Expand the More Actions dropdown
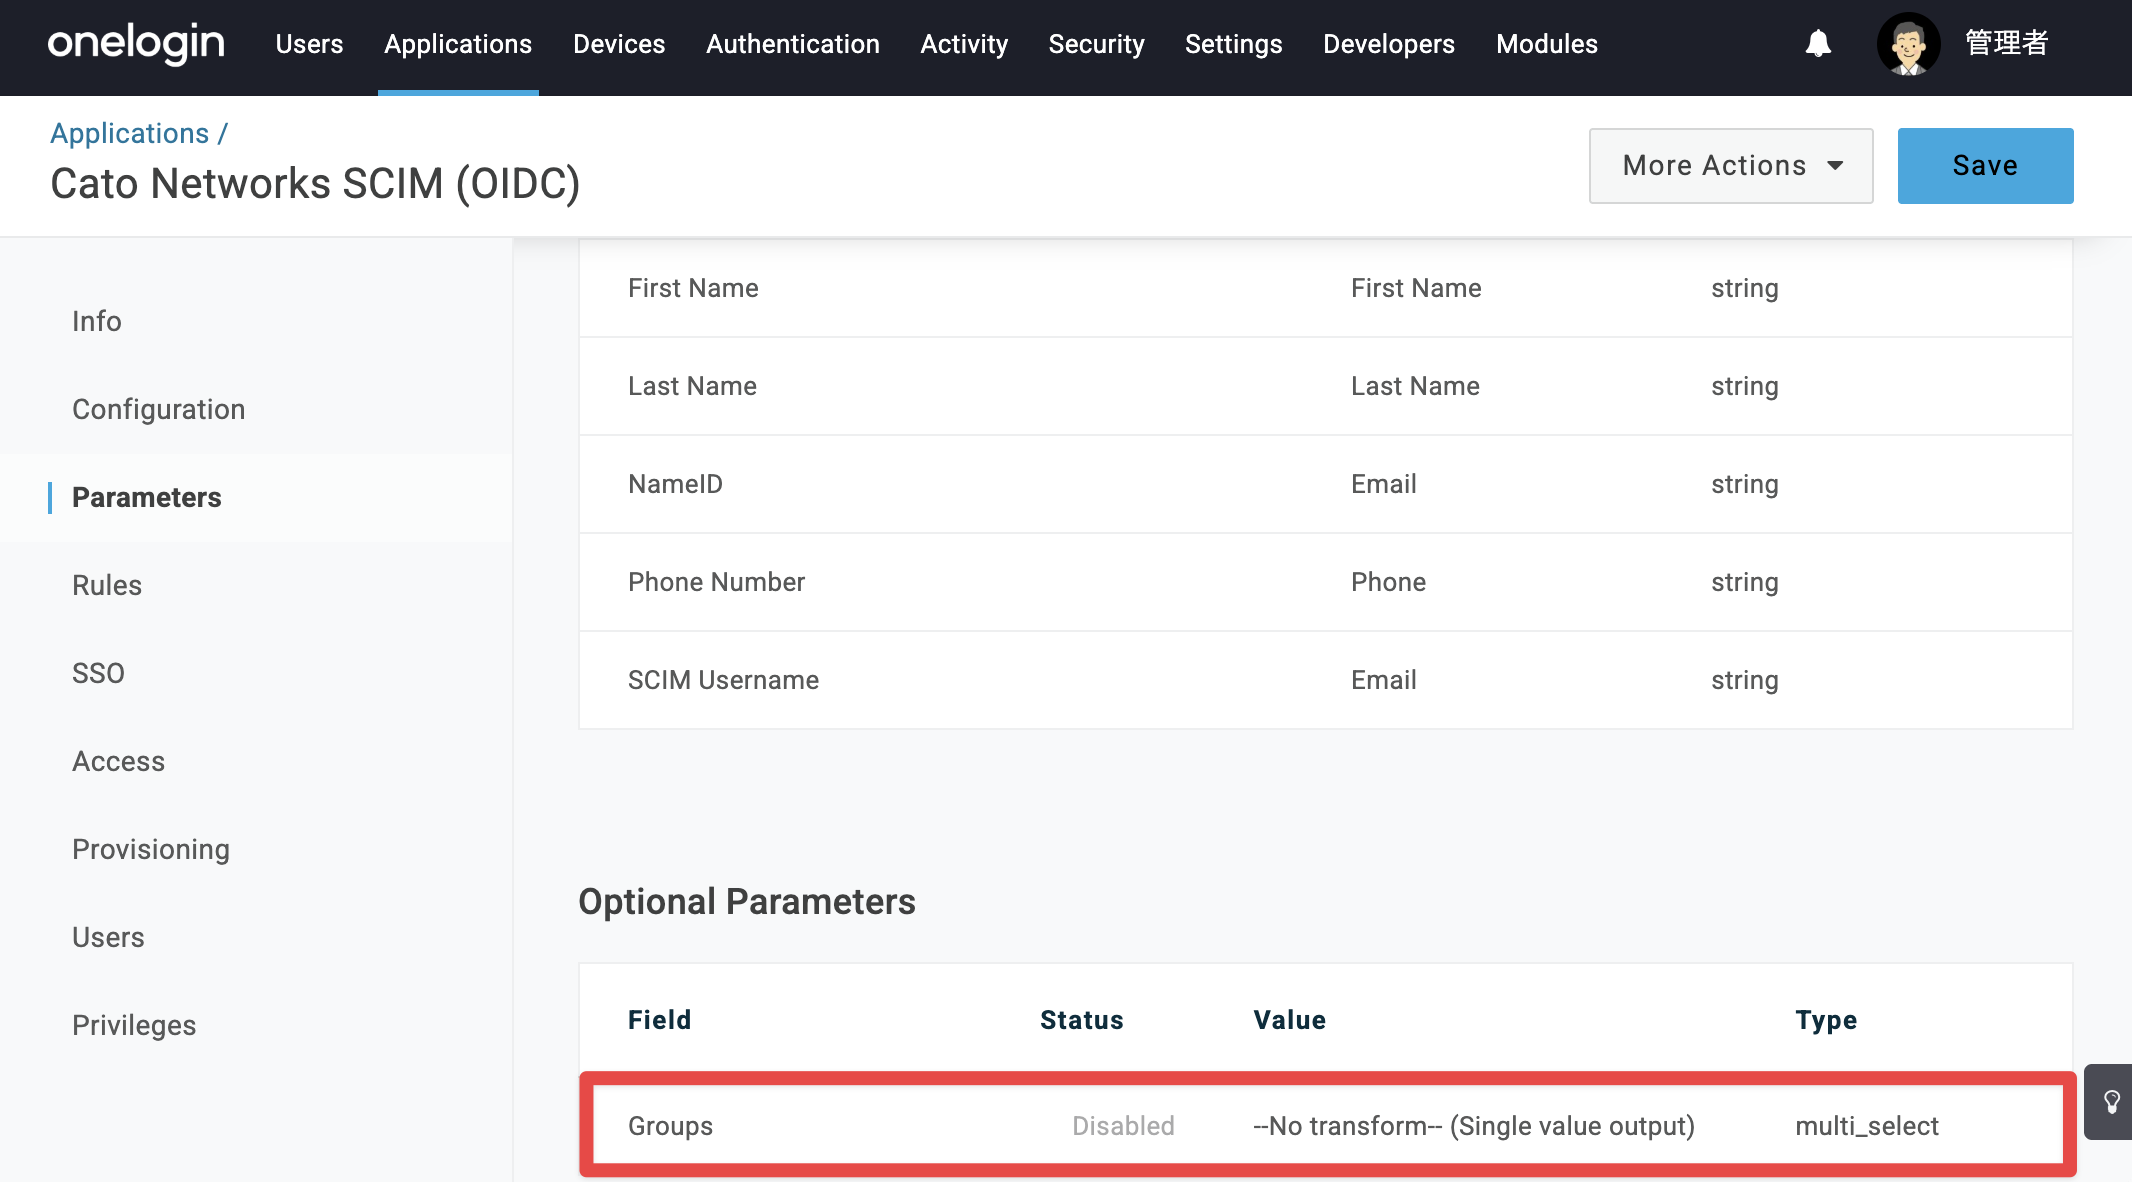 (x=1731, y=166)
